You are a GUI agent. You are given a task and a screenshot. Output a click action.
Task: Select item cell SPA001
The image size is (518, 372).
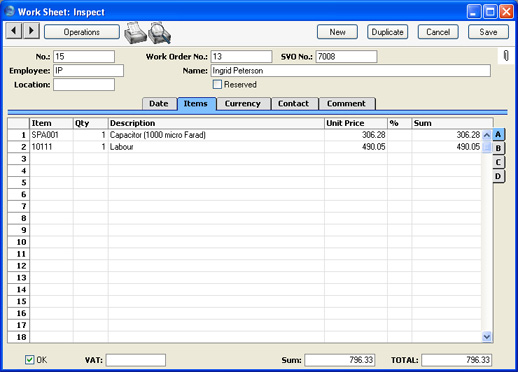(x=51, y=135)
